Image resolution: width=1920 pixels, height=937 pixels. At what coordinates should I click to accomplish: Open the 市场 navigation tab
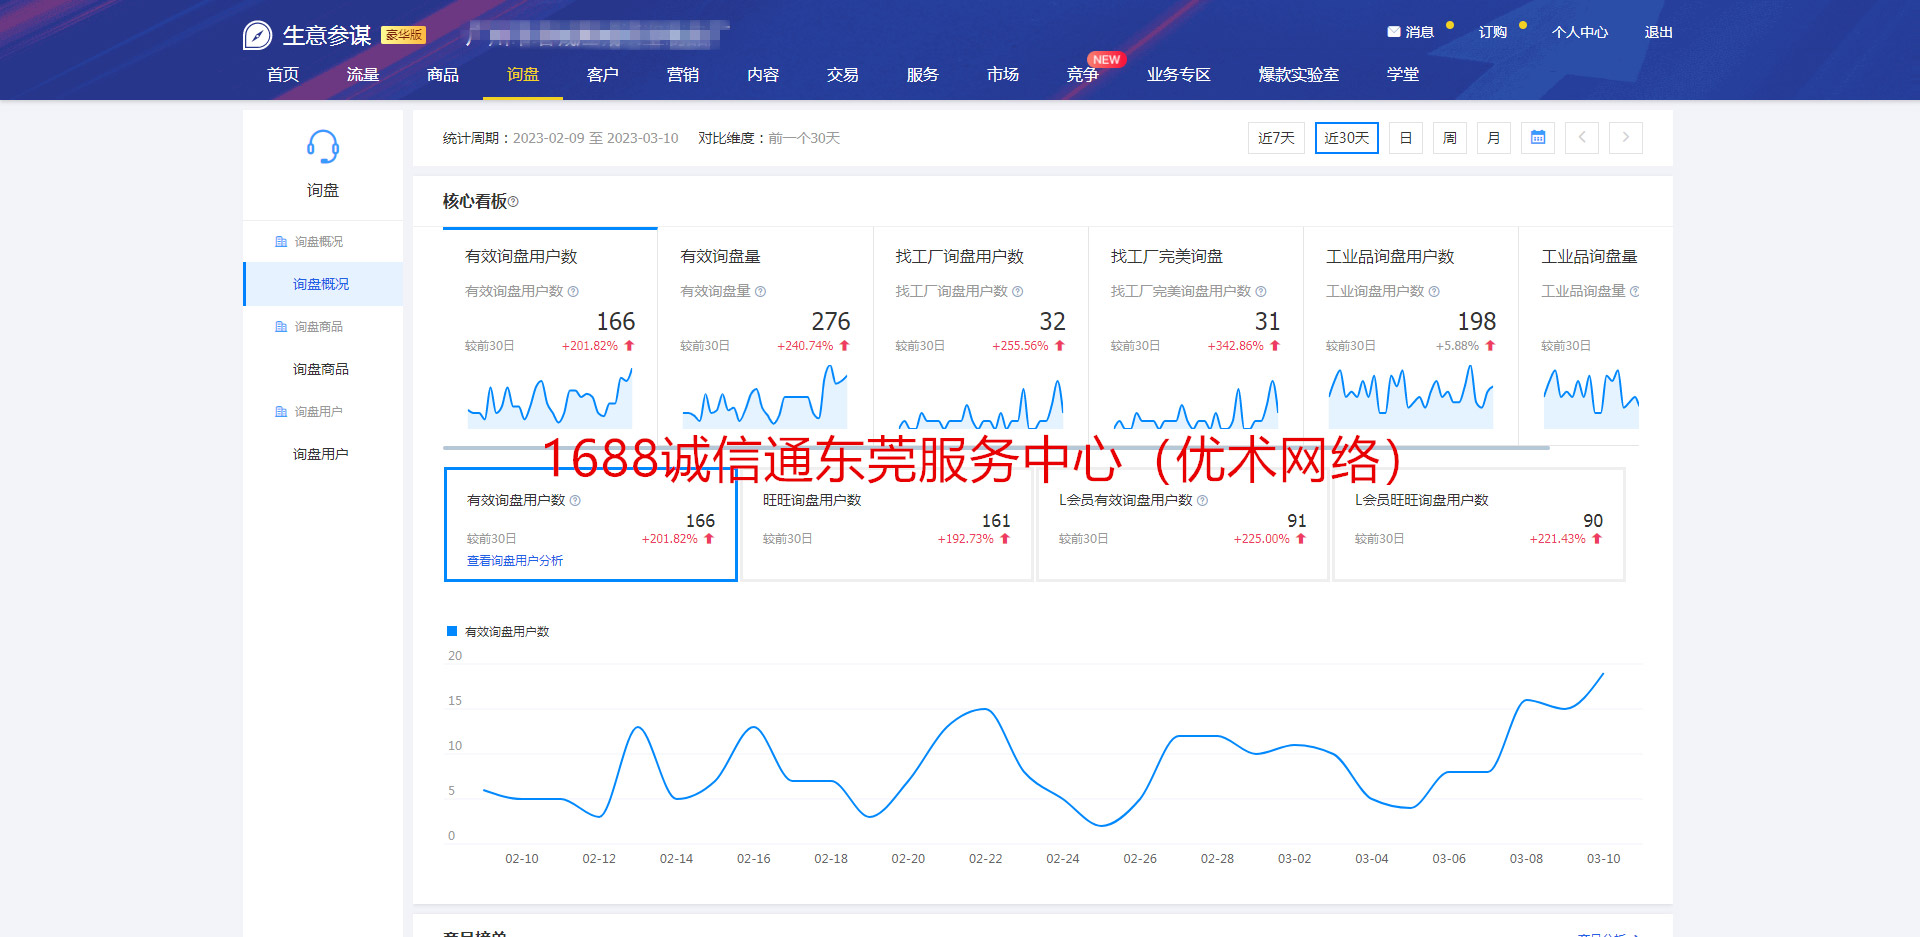(1002, 75)
